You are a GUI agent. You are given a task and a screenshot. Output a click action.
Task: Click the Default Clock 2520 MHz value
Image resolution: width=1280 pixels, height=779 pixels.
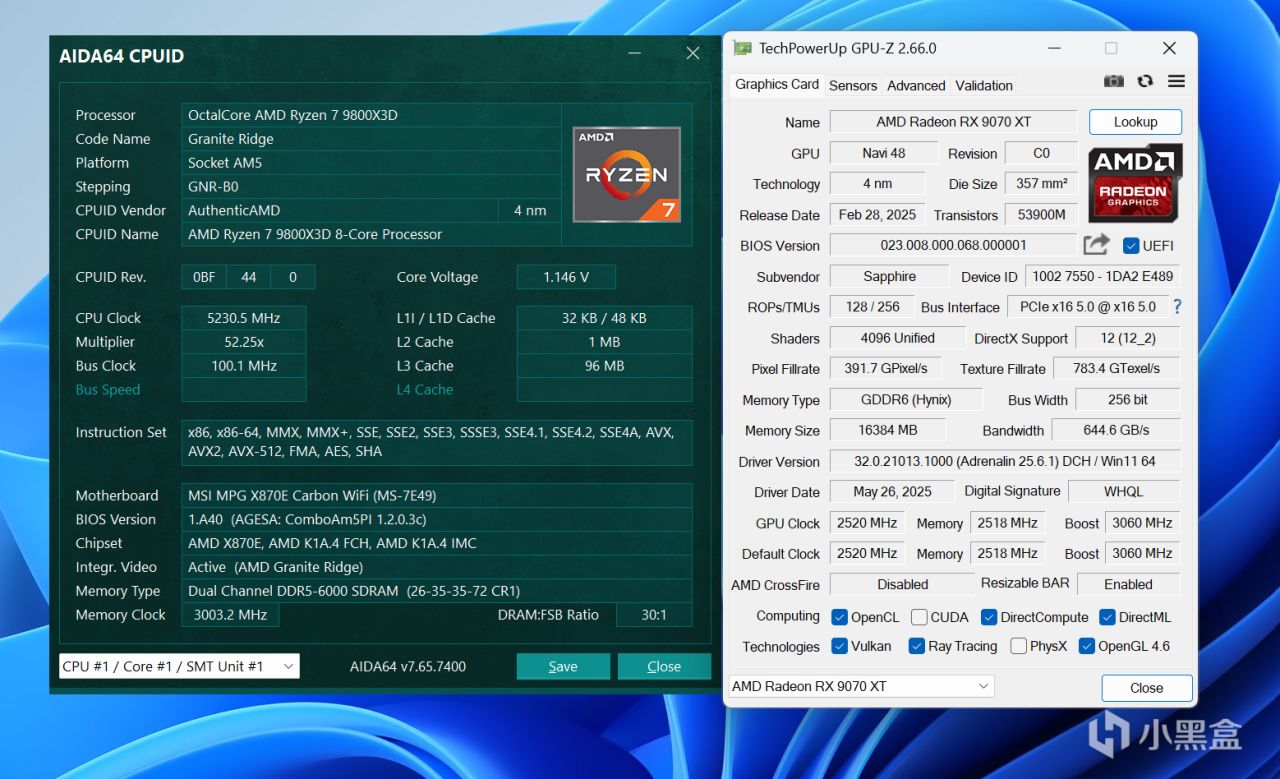click(x=866, y=553)
